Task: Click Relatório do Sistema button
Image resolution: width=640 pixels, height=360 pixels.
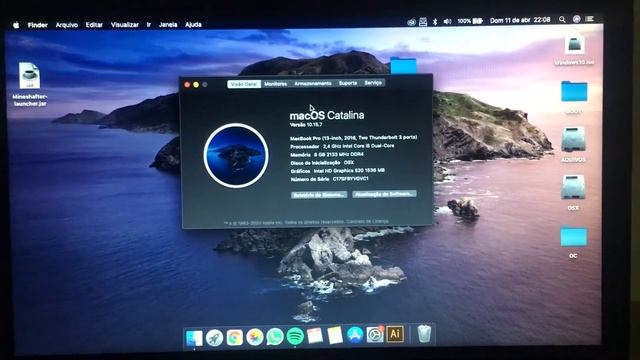Action: [319, 195]
